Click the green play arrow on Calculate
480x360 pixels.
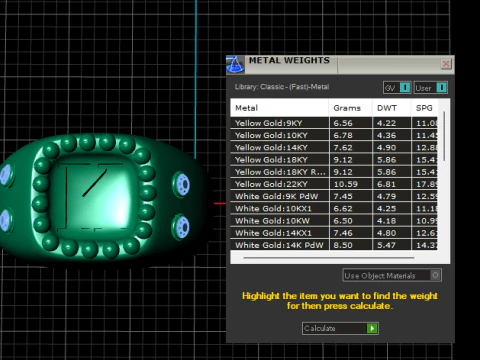372,328
